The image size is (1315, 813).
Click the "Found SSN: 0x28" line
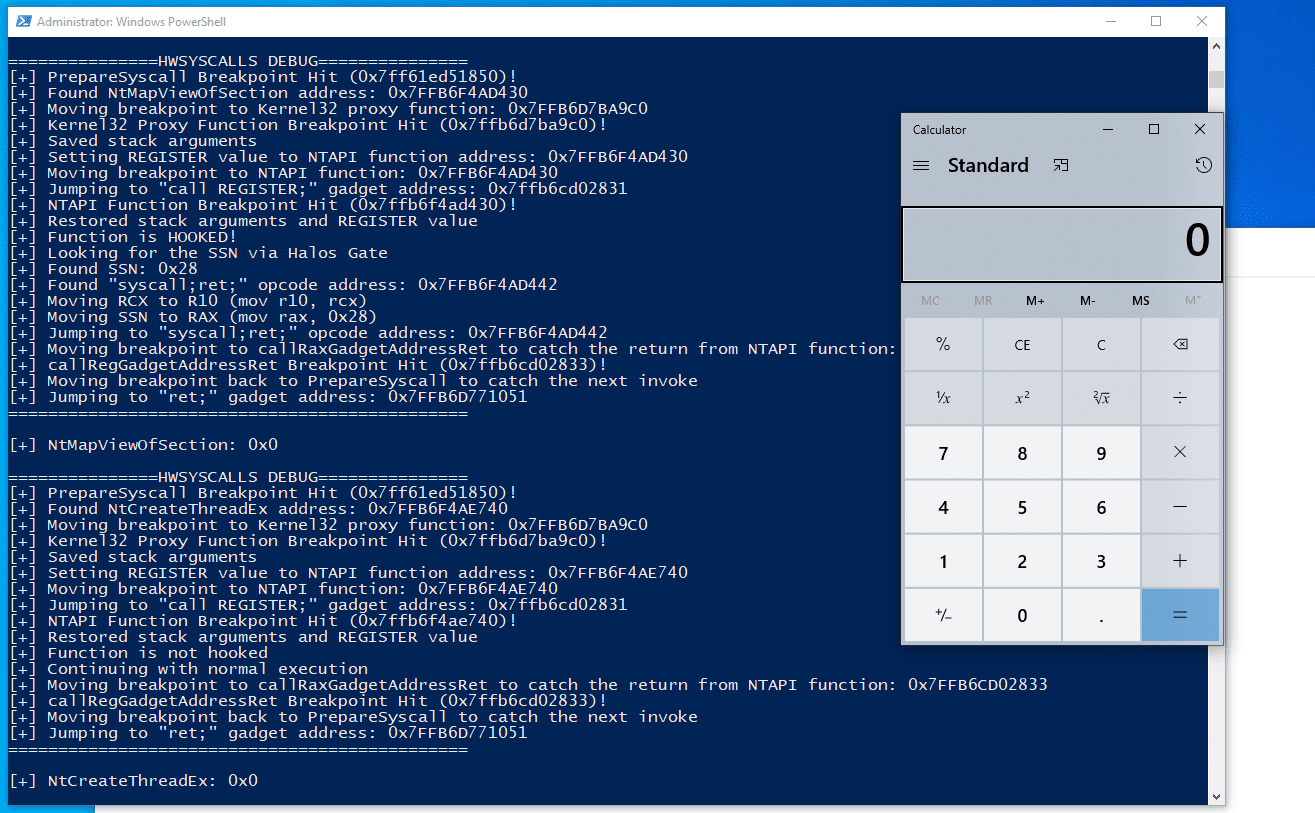click(x=103, y=269)
